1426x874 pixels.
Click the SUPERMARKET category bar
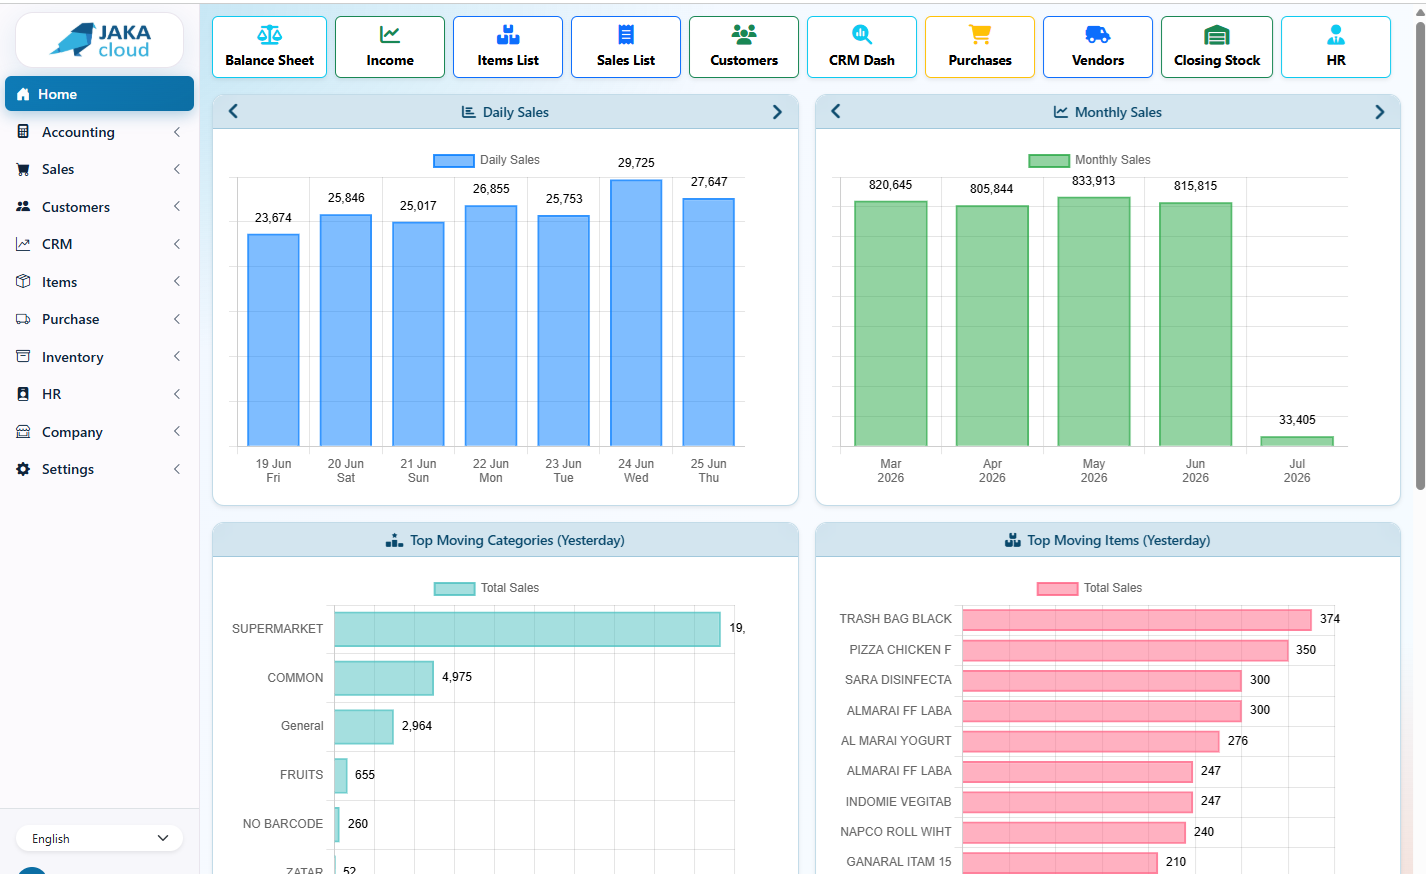click(527, 629)
